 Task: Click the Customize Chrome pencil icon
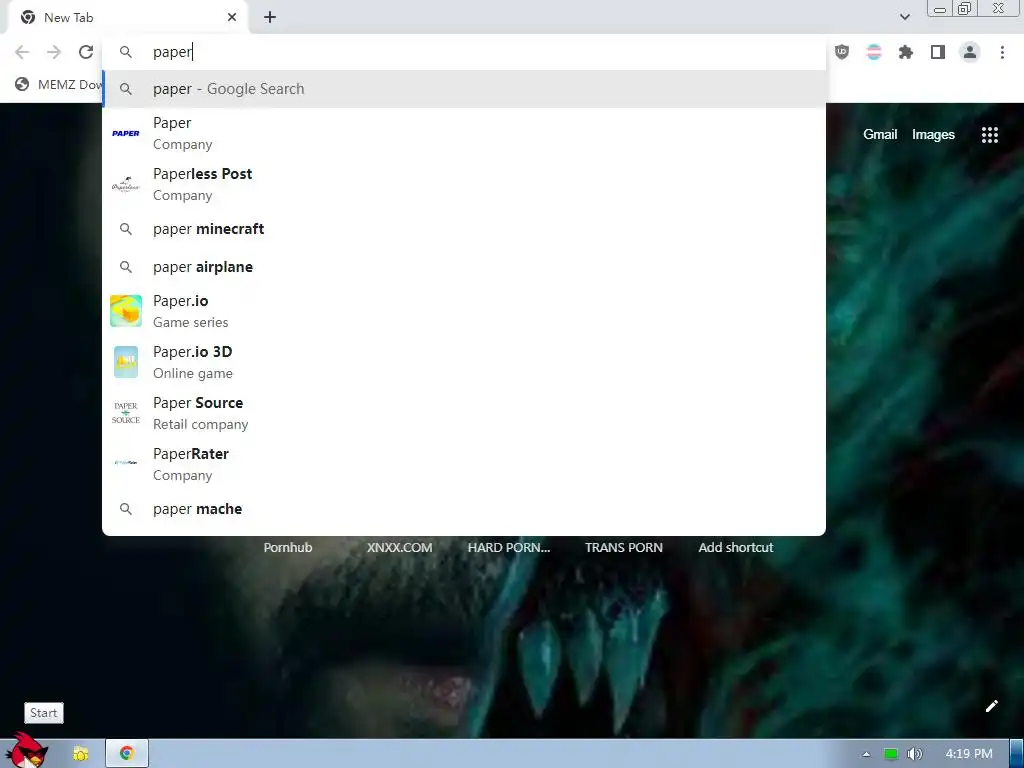[x=991, y=706]
